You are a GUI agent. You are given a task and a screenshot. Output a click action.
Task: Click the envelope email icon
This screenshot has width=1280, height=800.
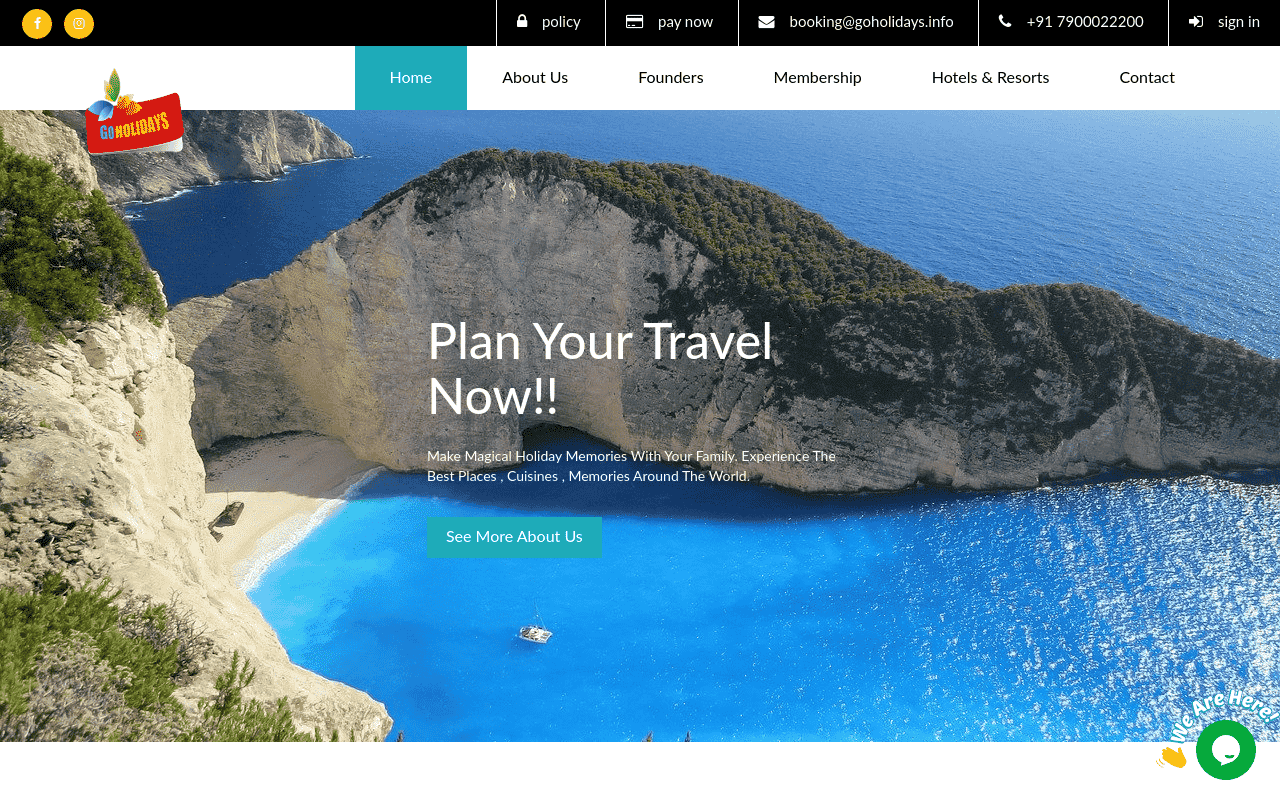766,22
